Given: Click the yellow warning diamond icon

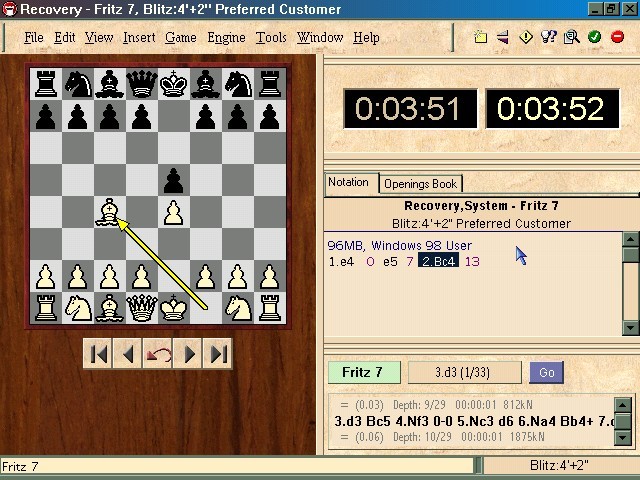Looking at the screenshot, I should pos(526,37).
